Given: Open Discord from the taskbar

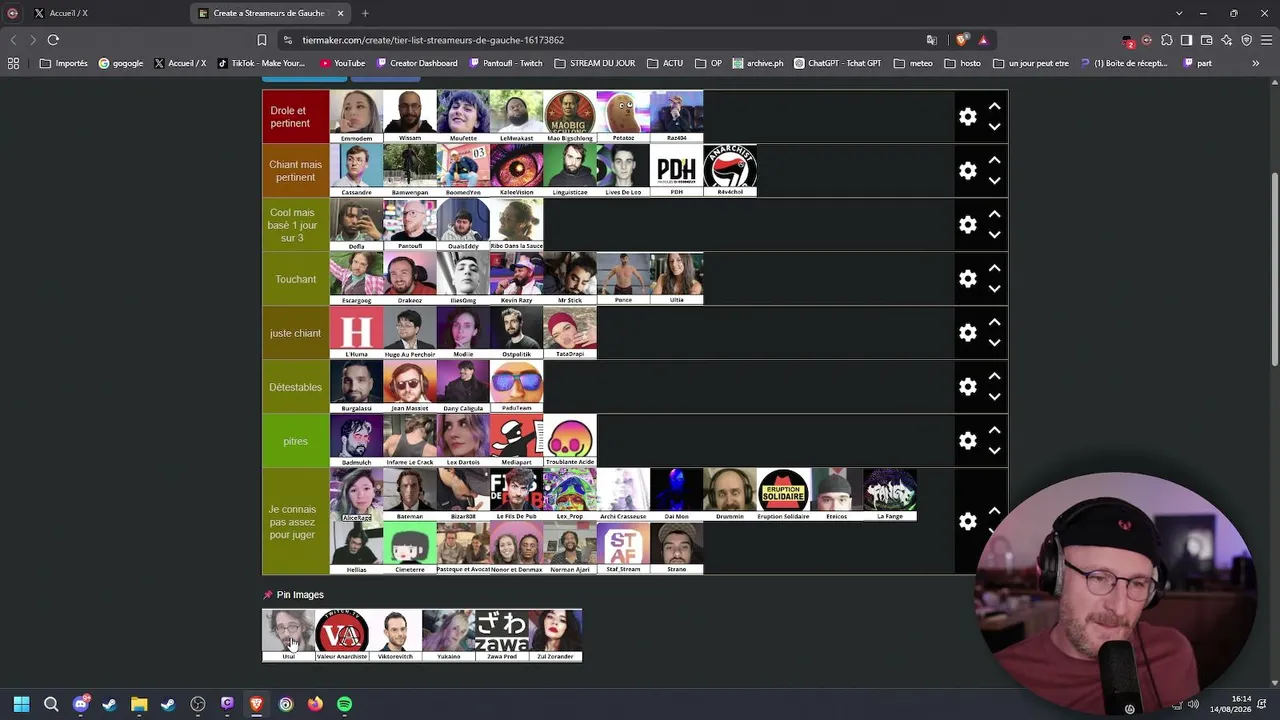Looking at the screenshot, I should coord(81,704).
